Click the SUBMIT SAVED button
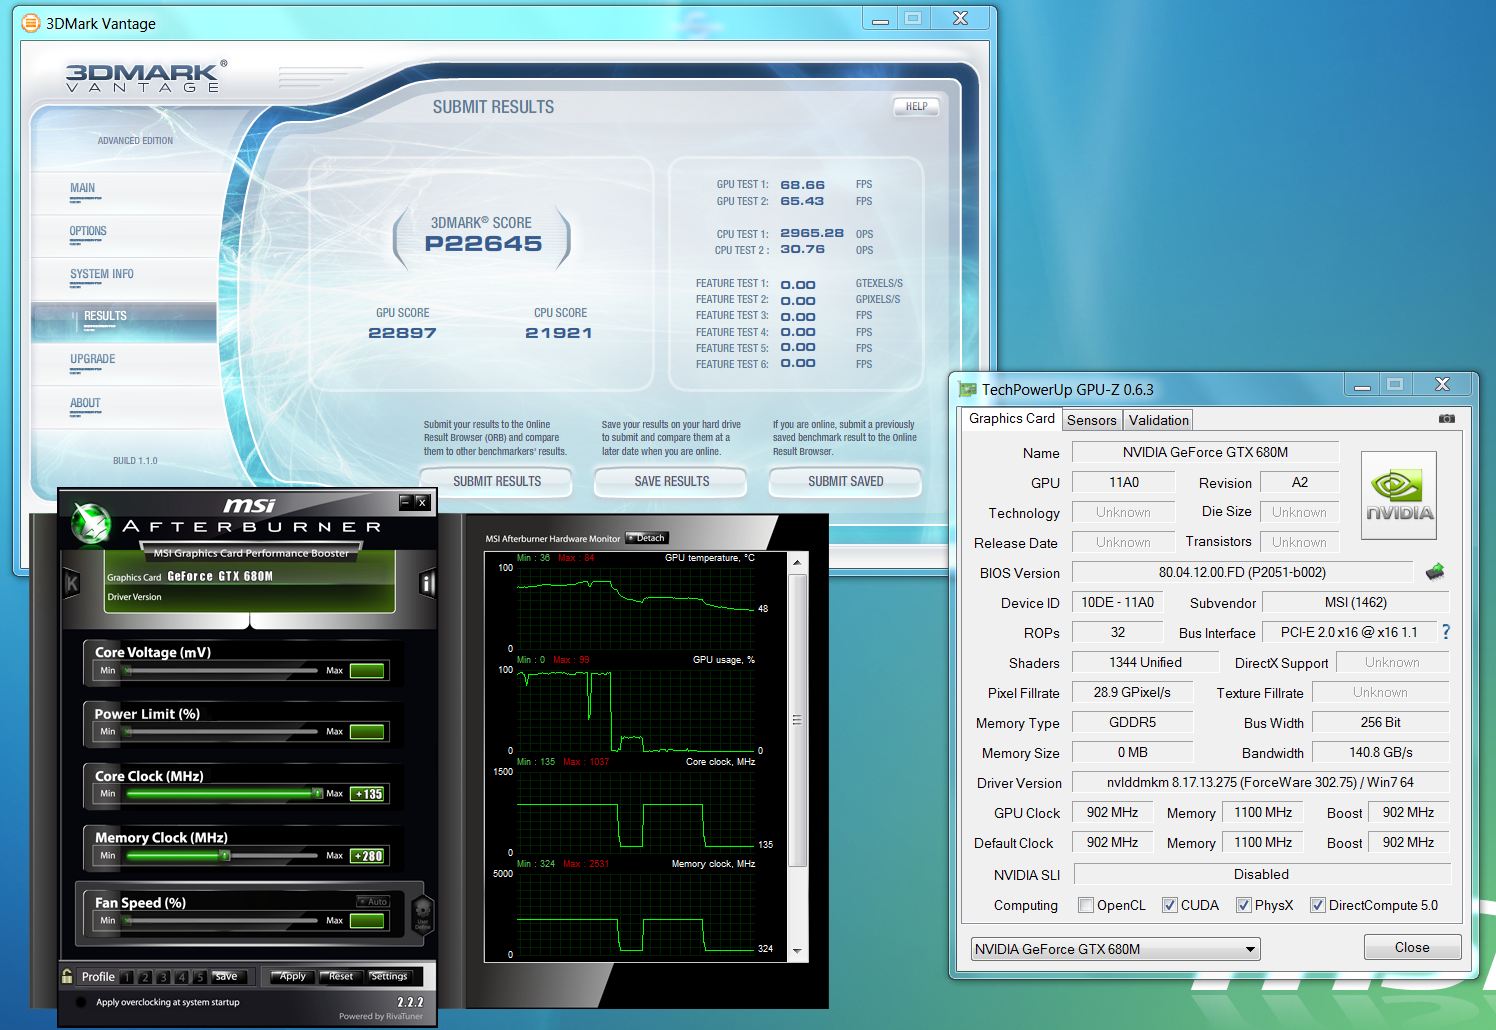Viewport: 1496px width, 1030px height. [845, 481]
